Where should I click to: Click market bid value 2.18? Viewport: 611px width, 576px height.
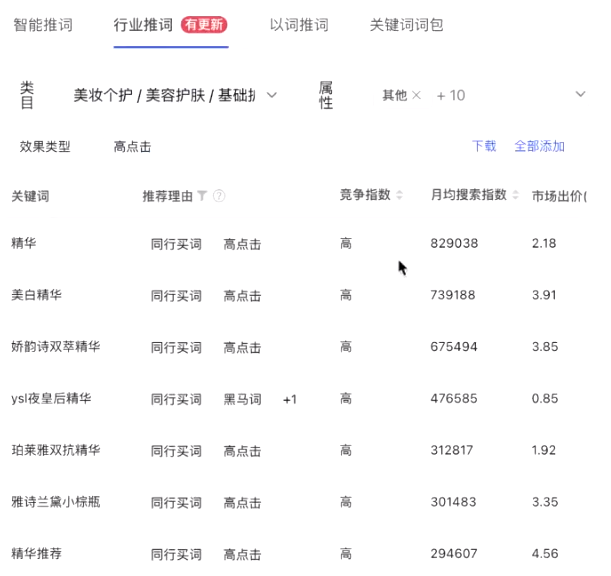coord(544,243)
